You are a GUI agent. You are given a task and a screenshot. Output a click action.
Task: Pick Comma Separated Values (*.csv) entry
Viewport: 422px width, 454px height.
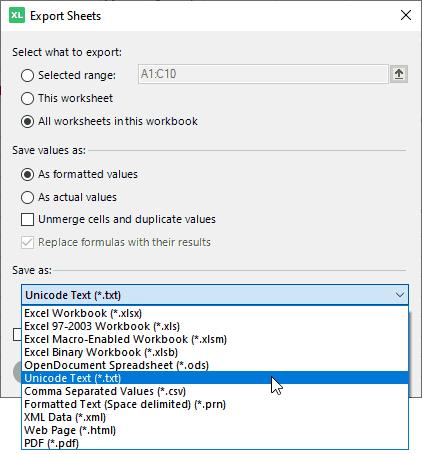tap(215, 391)
